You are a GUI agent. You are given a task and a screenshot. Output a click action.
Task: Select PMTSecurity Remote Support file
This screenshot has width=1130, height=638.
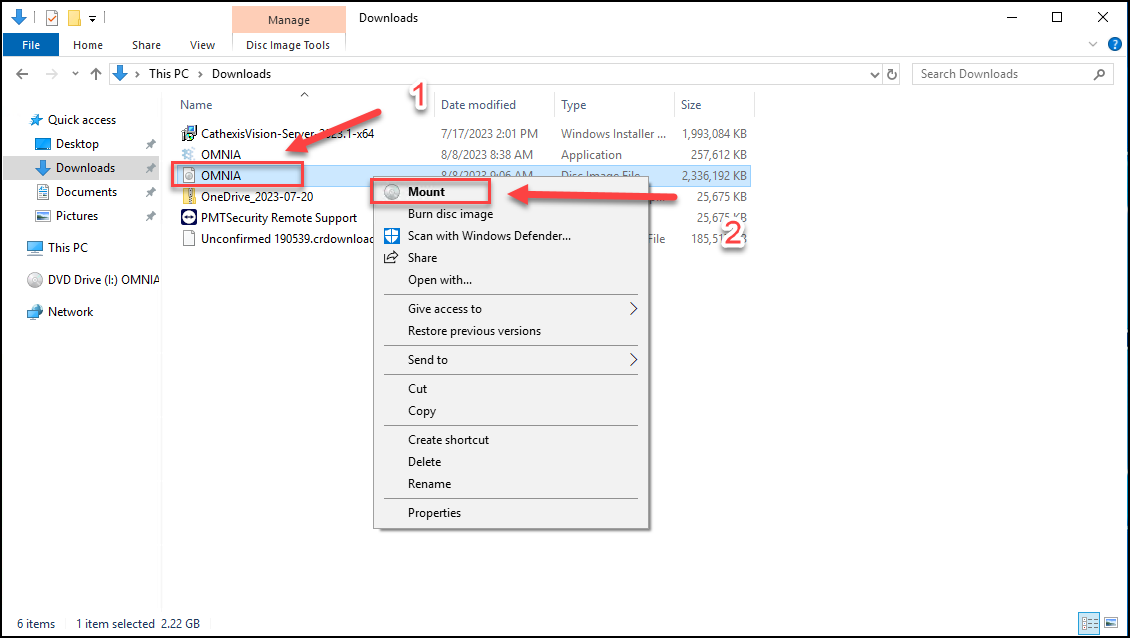click(279, 218)
